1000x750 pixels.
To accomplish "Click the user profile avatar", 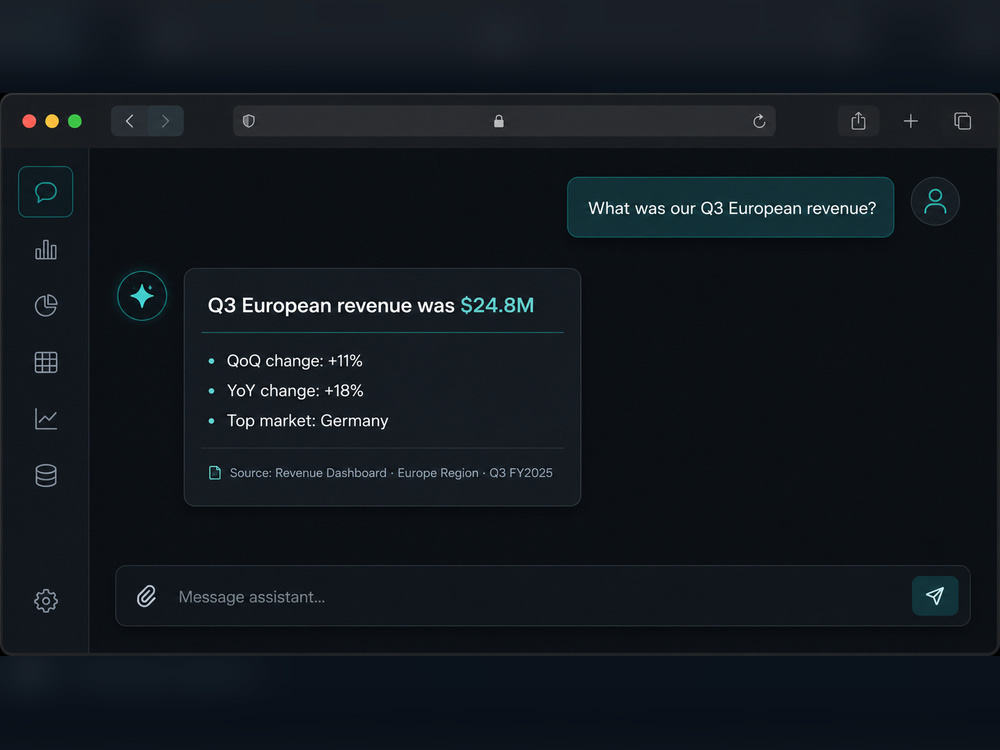I will [935, 202].
